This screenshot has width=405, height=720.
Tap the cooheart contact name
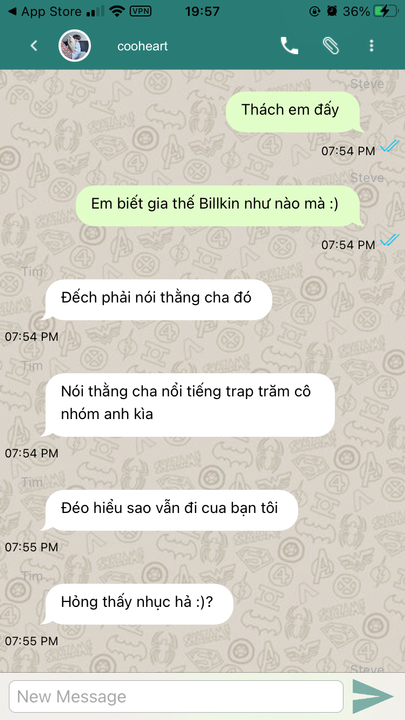pyautogui.click(x=142, y=46)
